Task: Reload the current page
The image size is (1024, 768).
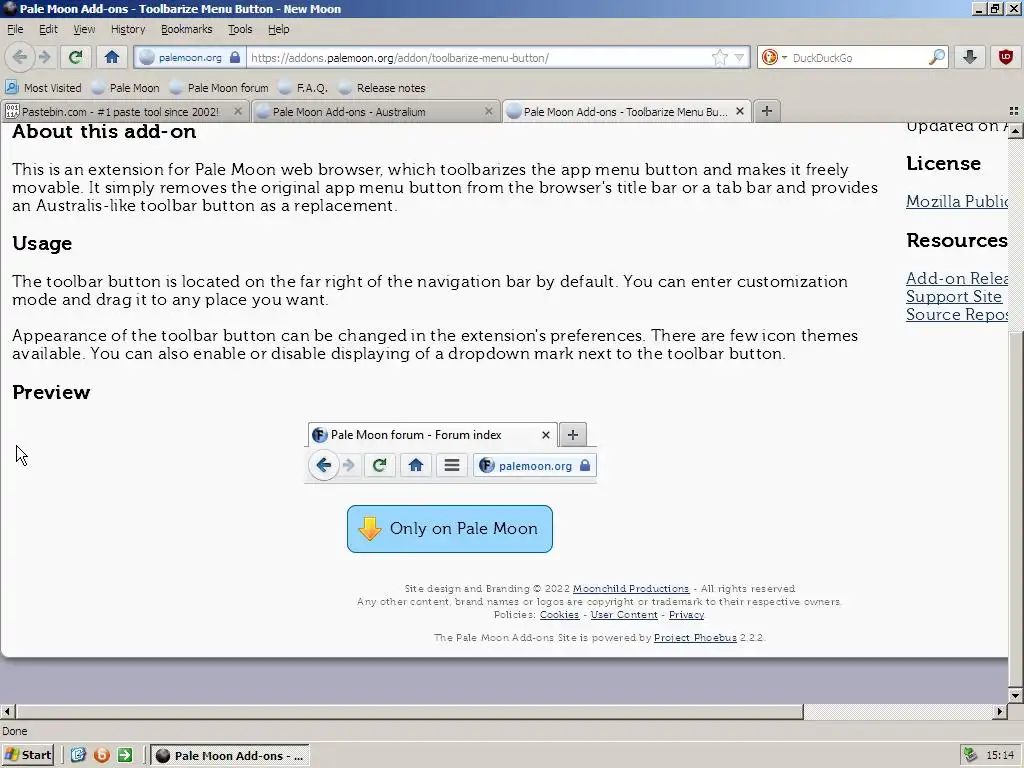Action: tap(75, 57)
